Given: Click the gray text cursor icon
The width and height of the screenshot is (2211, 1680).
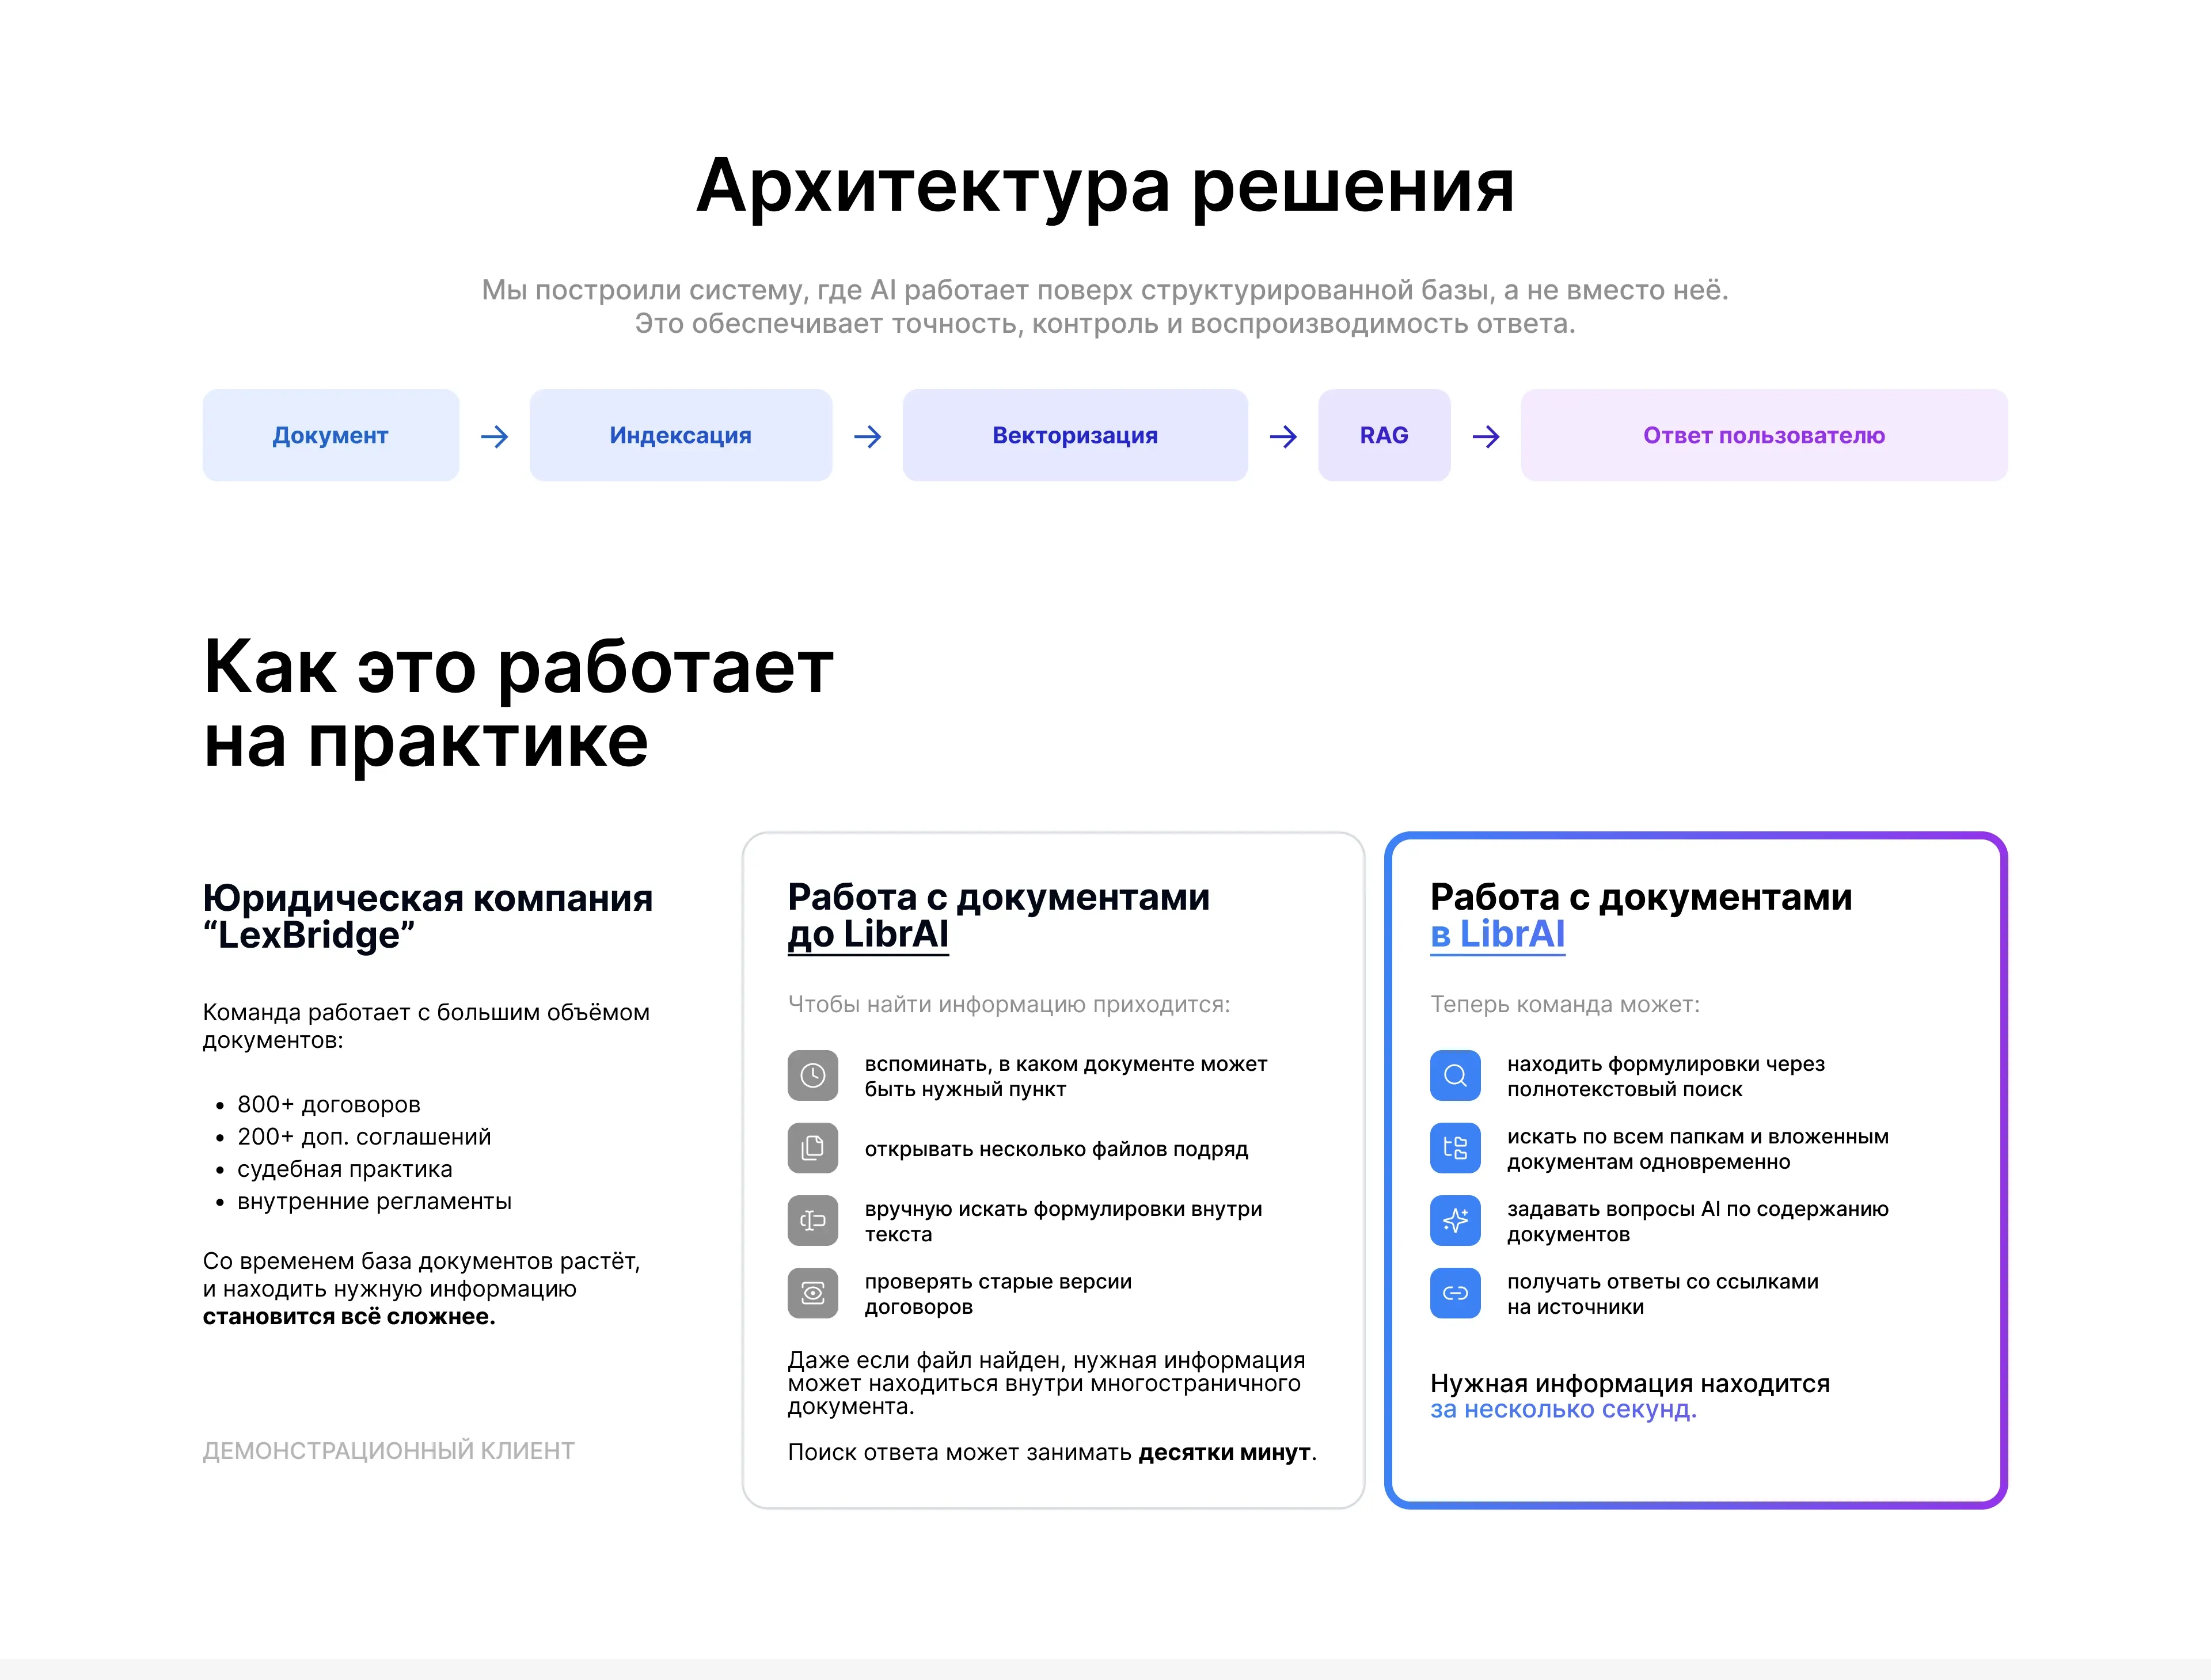Looking at the screenshot, I should [812, 1220].
